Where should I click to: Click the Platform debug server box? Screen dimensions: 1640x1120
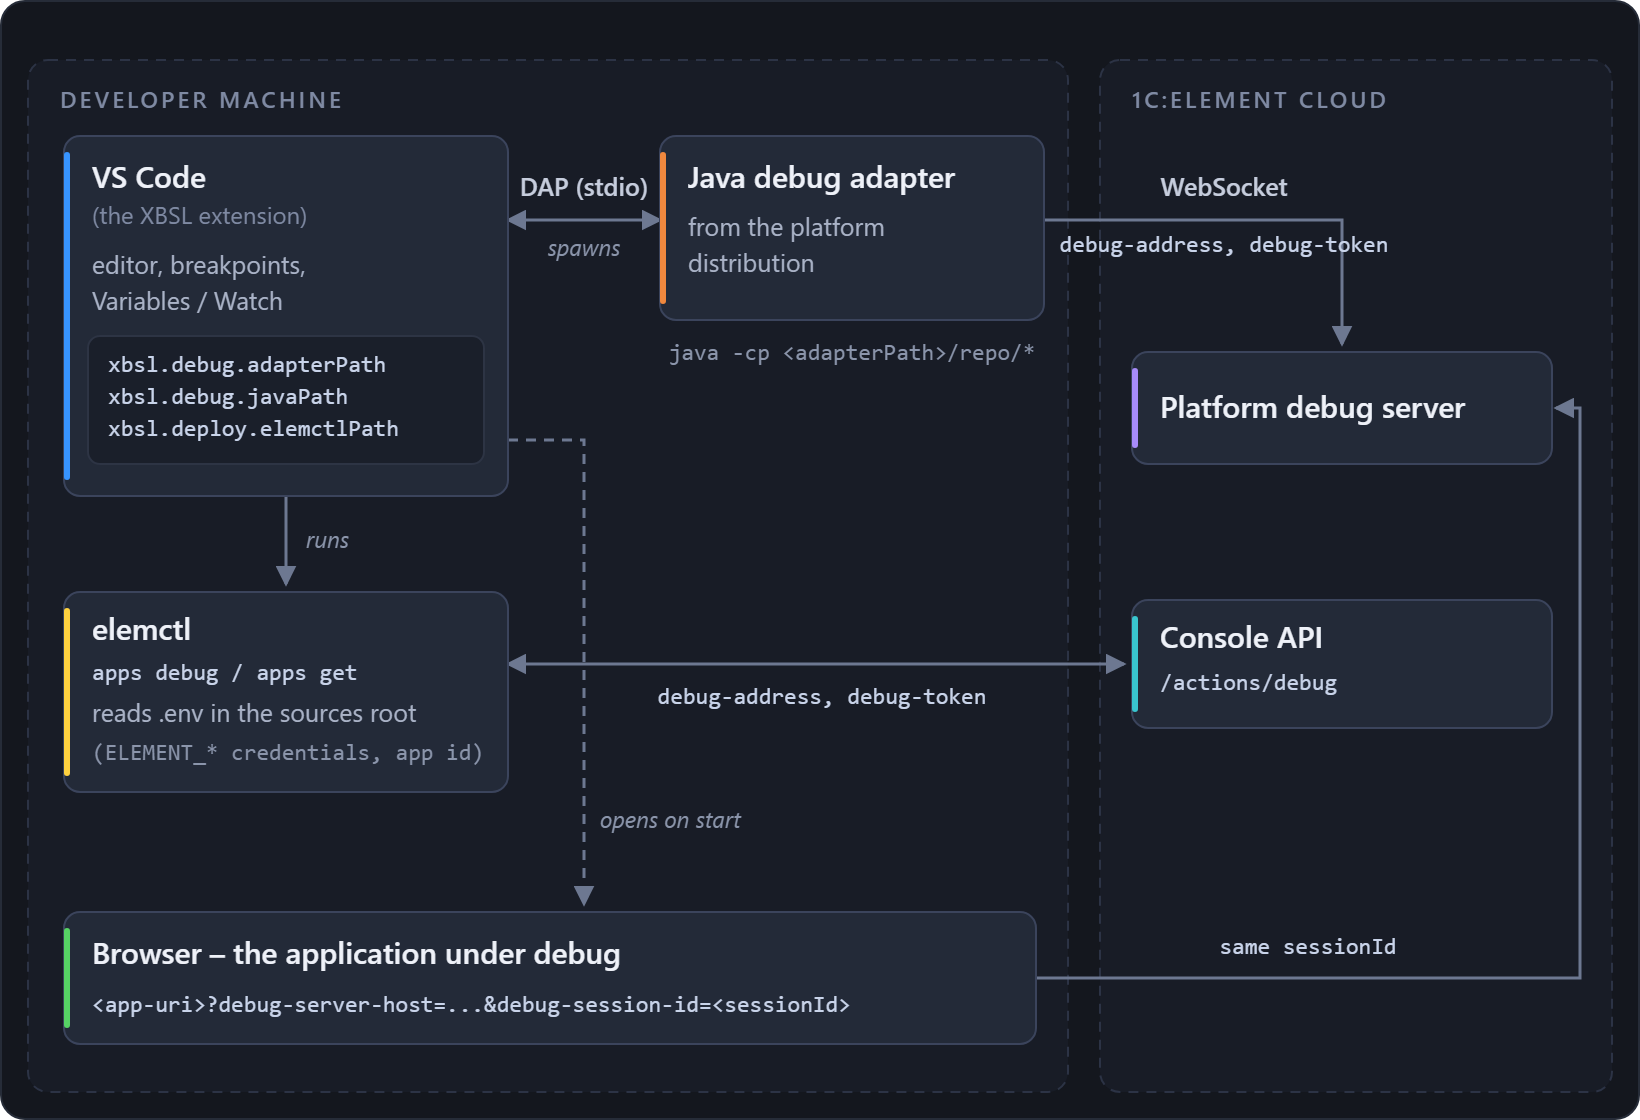[1342, 408]
